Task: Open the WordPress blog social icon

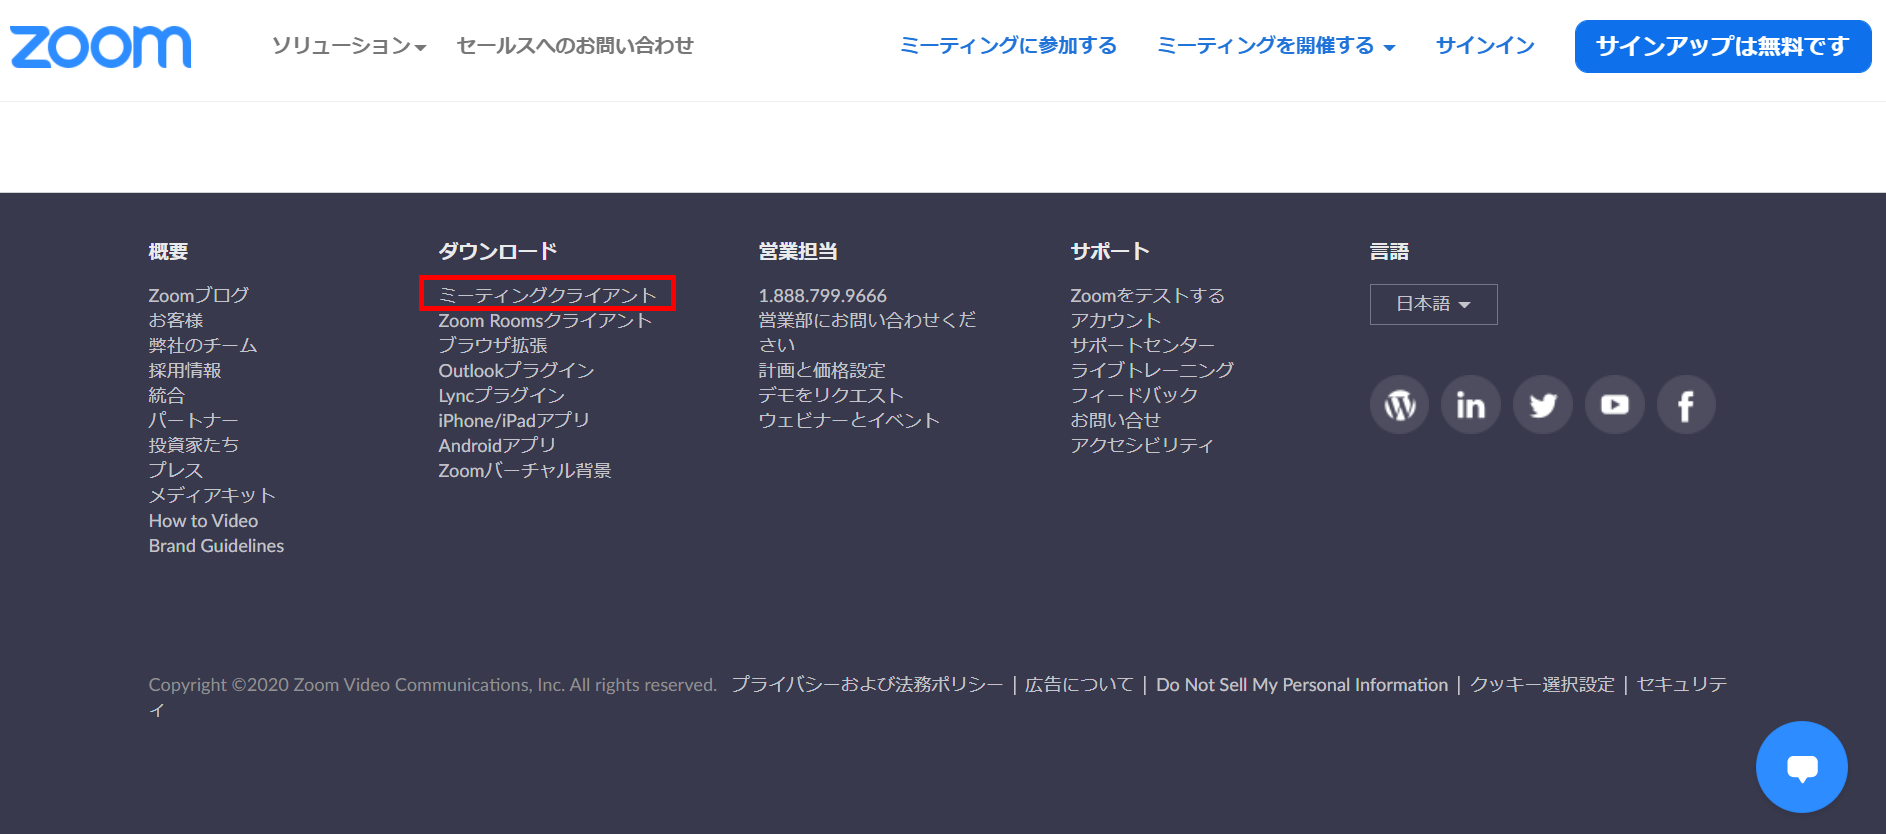Action: coord(1399,405)
